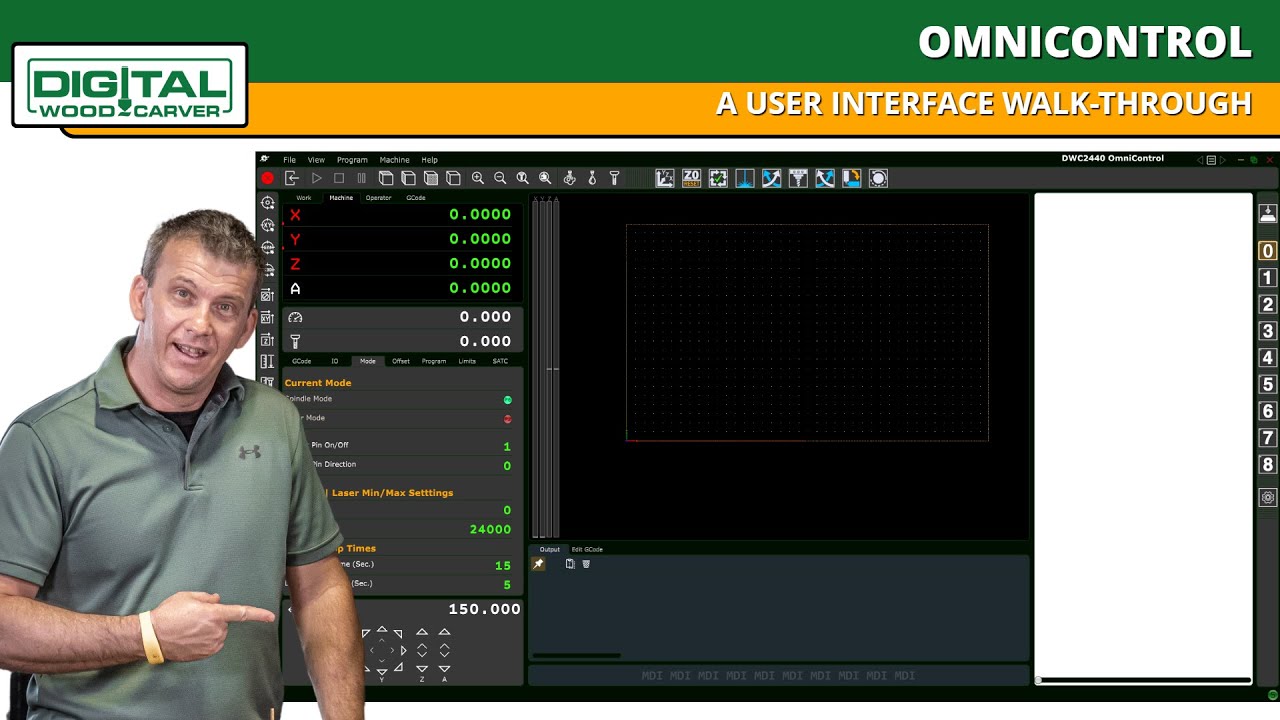Click the orange arrow toolbar icon
Screen dimensions: 1280x720
[851, 178]
